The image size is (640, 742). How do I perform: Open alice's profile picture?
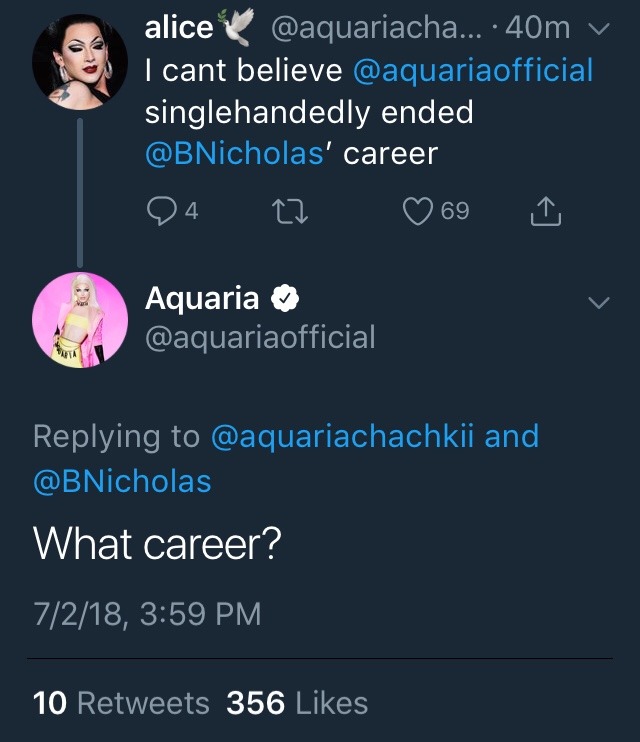(x=80, y=60)
